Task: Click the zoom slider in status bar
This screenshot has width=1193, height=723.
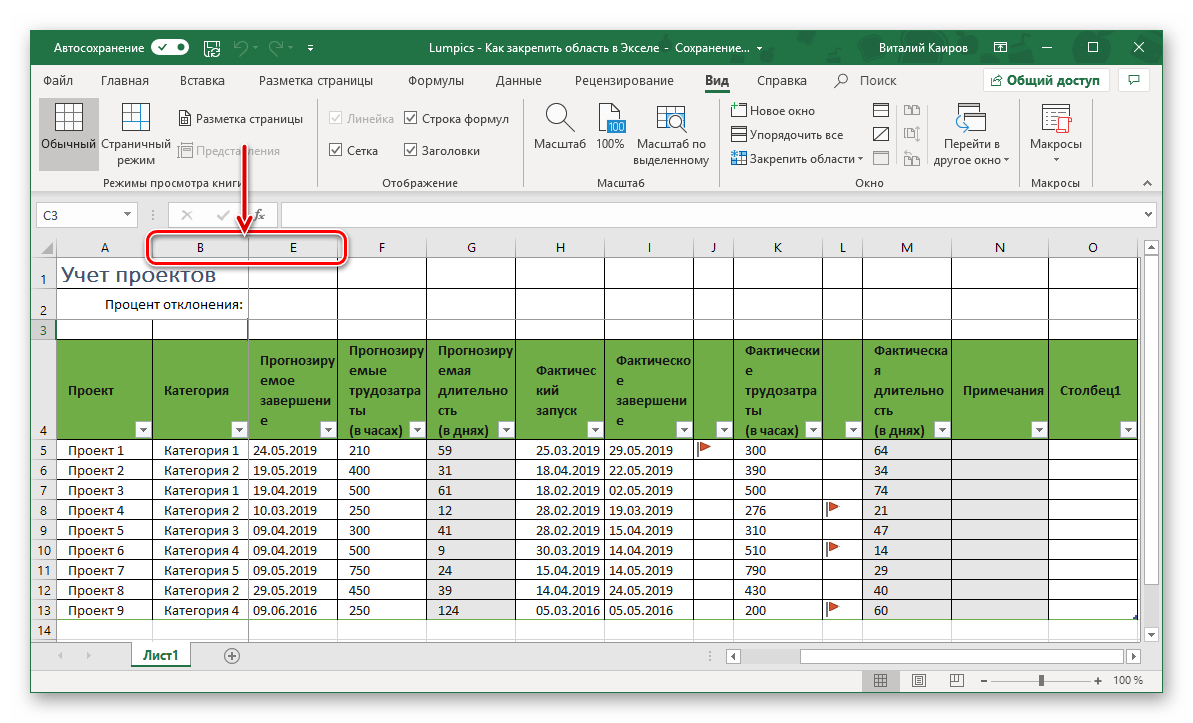Action: [x=1041, y=680]
